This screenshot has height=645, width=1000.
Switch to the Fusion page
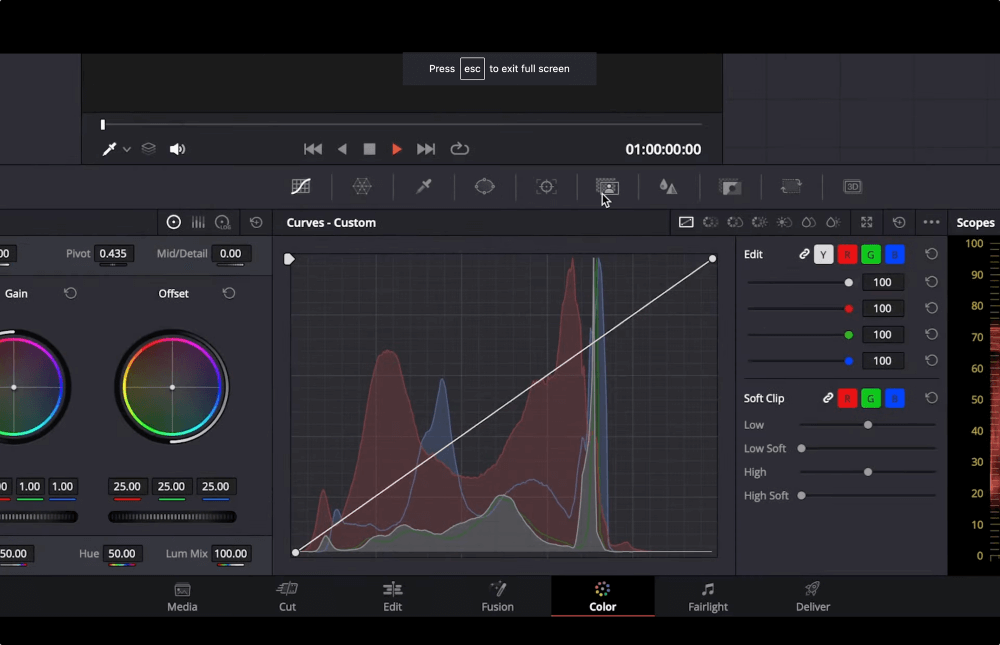point(497,597)
